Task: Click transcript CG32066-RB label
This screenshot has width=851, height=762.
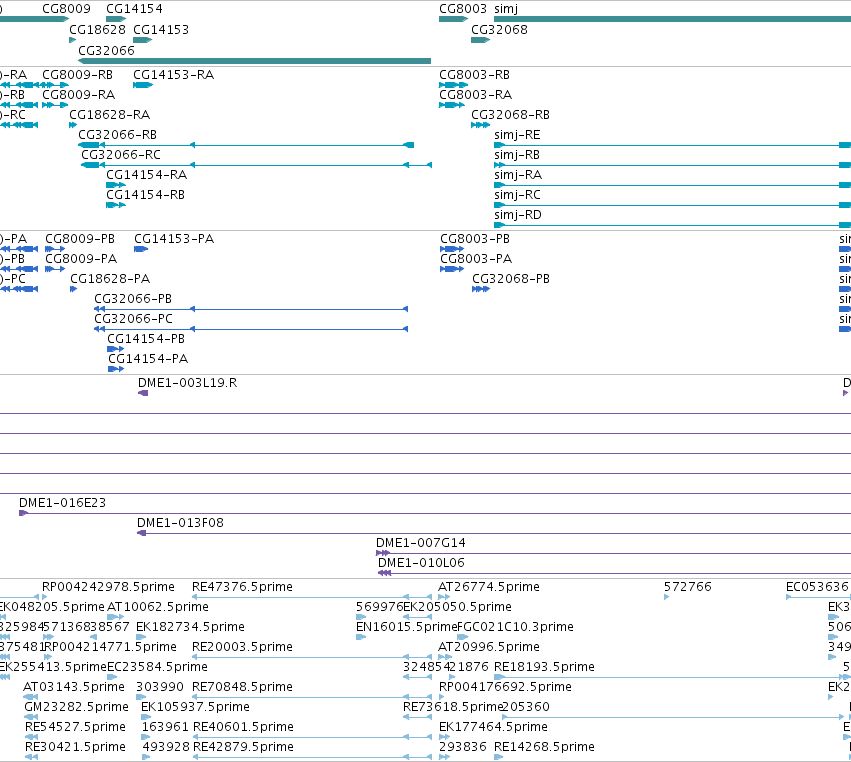Action: point(117,135)
